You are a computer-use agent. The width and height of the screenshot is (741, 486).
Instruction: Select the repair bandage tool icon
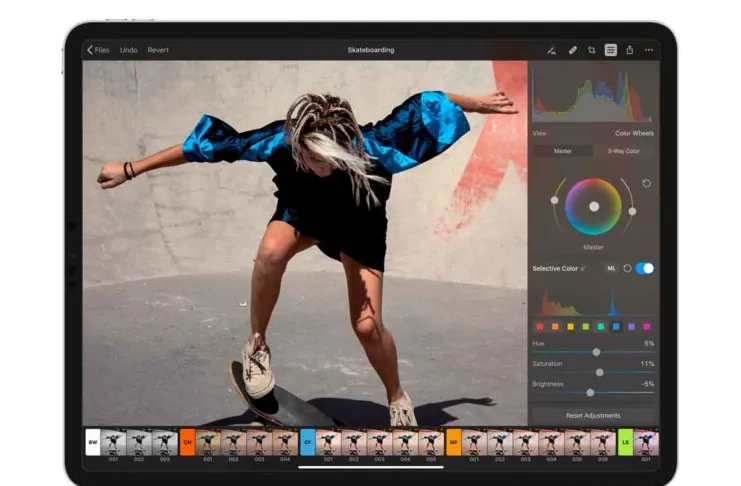[573, 49]
